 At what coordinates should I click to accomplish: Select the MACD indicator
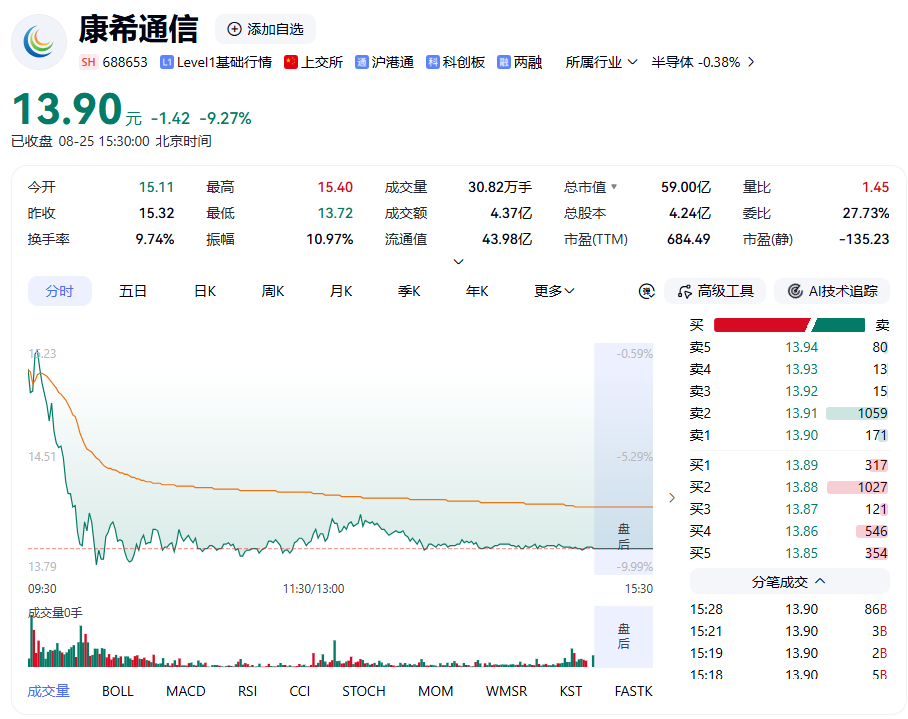[186, 691]
